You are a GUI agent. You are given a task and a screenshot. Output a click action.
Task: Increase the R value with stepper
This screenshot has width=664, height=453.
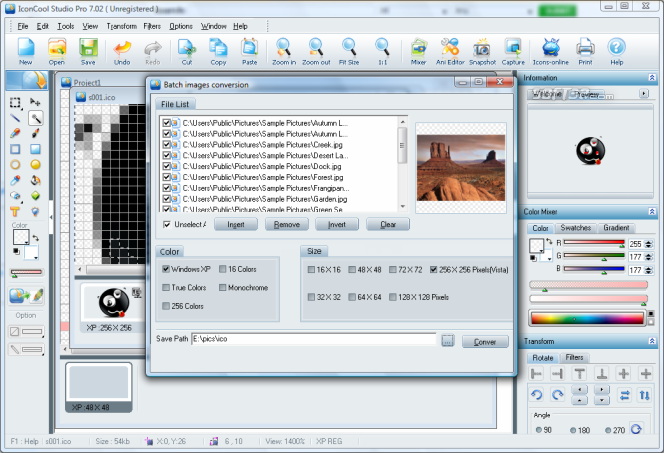pos(649,242)
